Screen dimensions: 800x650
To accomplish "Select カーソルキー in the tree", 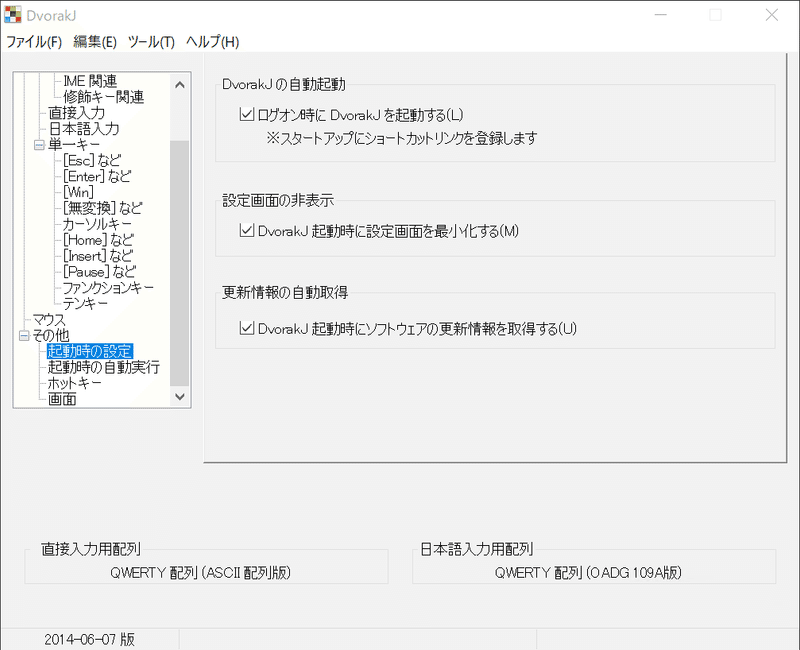I will 97,224.
